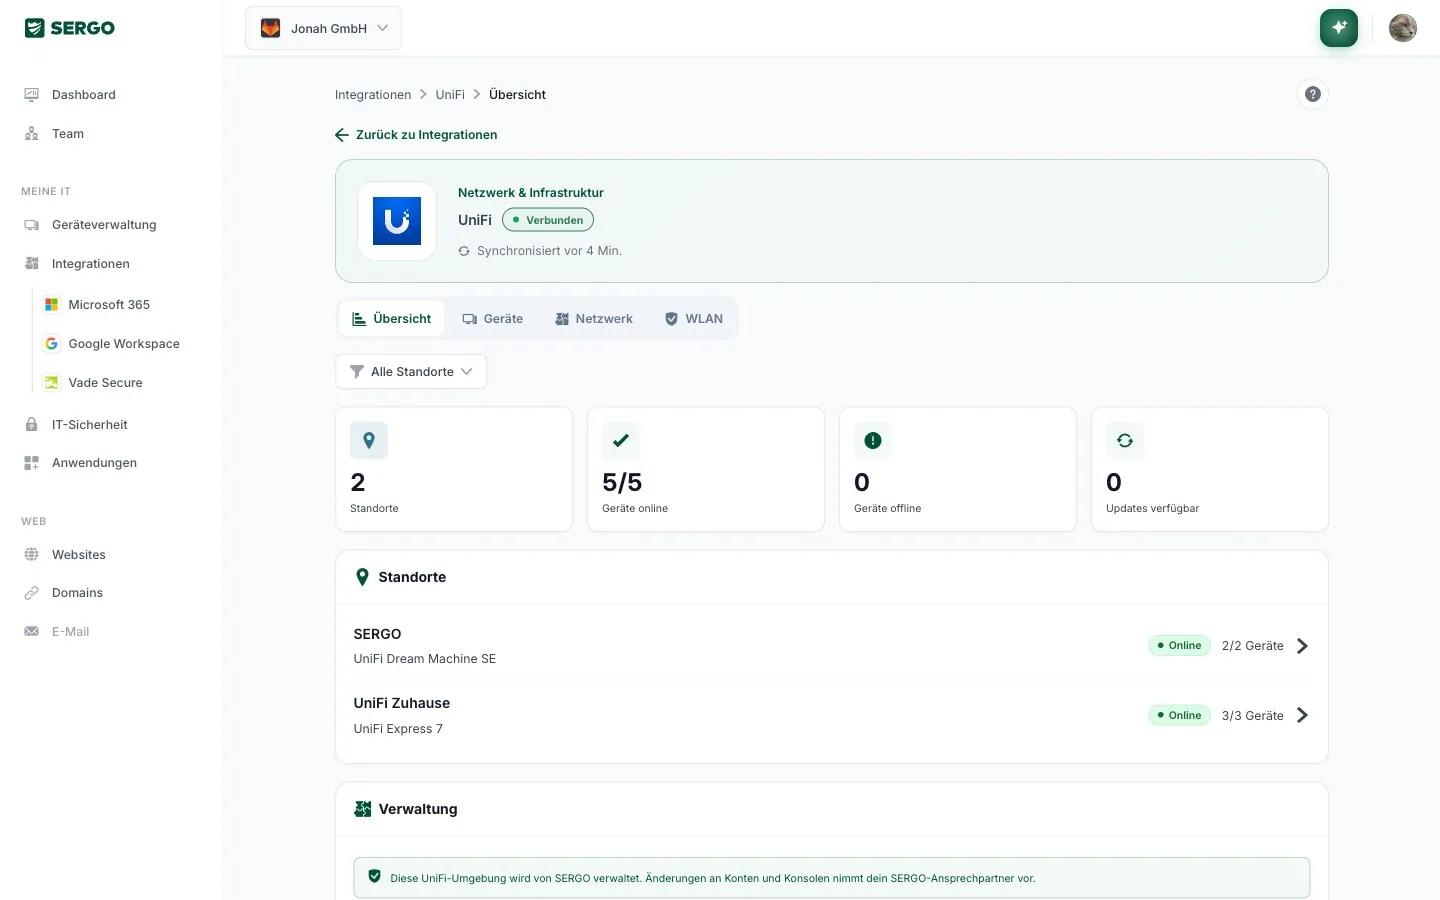Open the Jonah GmbH organization dropdown
Viewport: 1440px width, 900px height.
[x=323, y=28]
